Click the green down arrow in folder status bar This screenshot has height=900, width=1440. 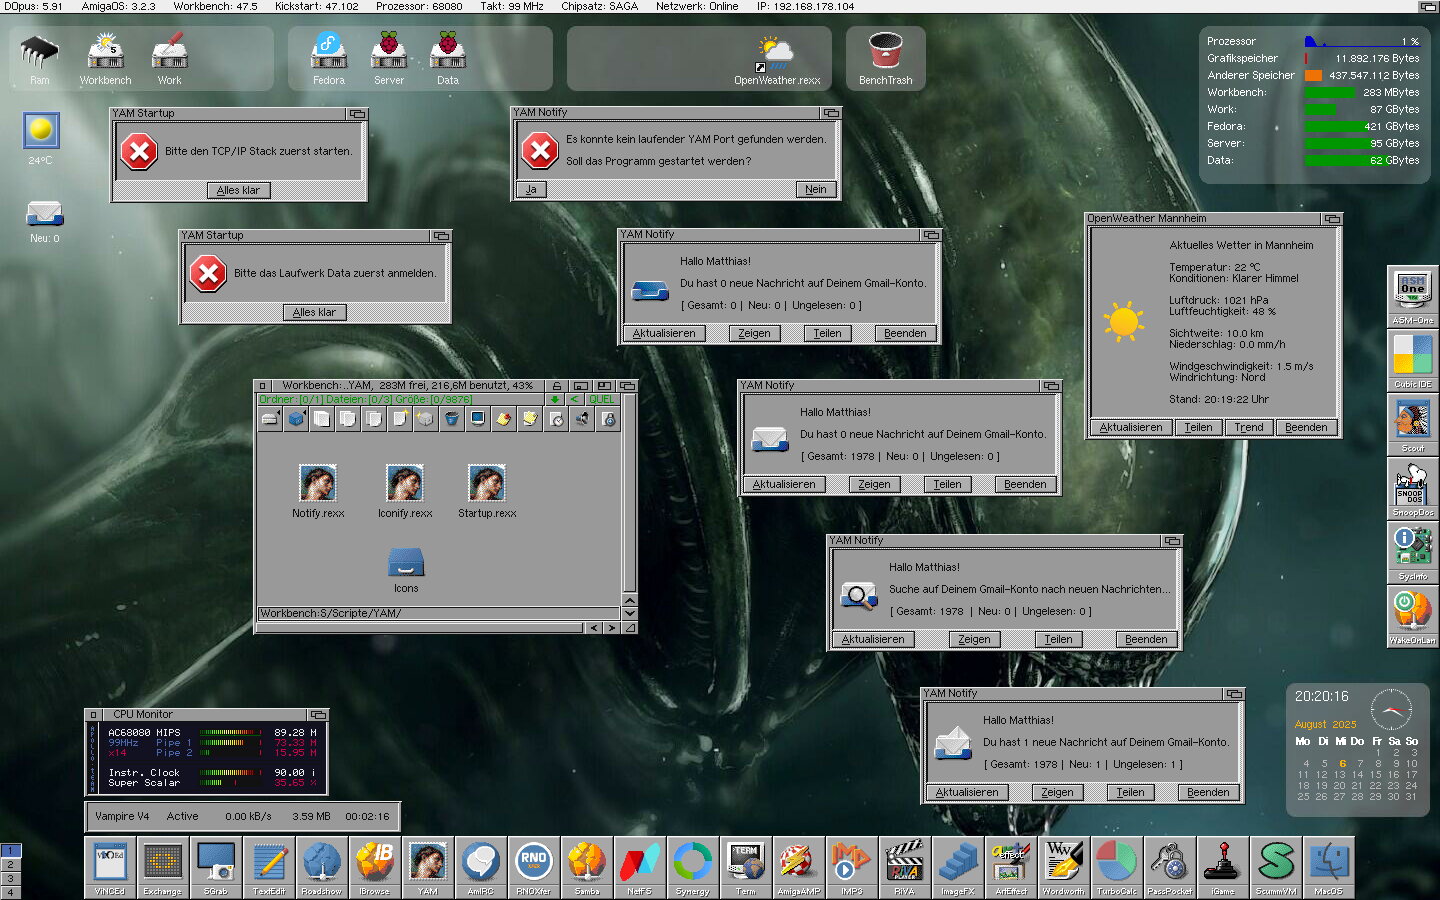(555, 400)
